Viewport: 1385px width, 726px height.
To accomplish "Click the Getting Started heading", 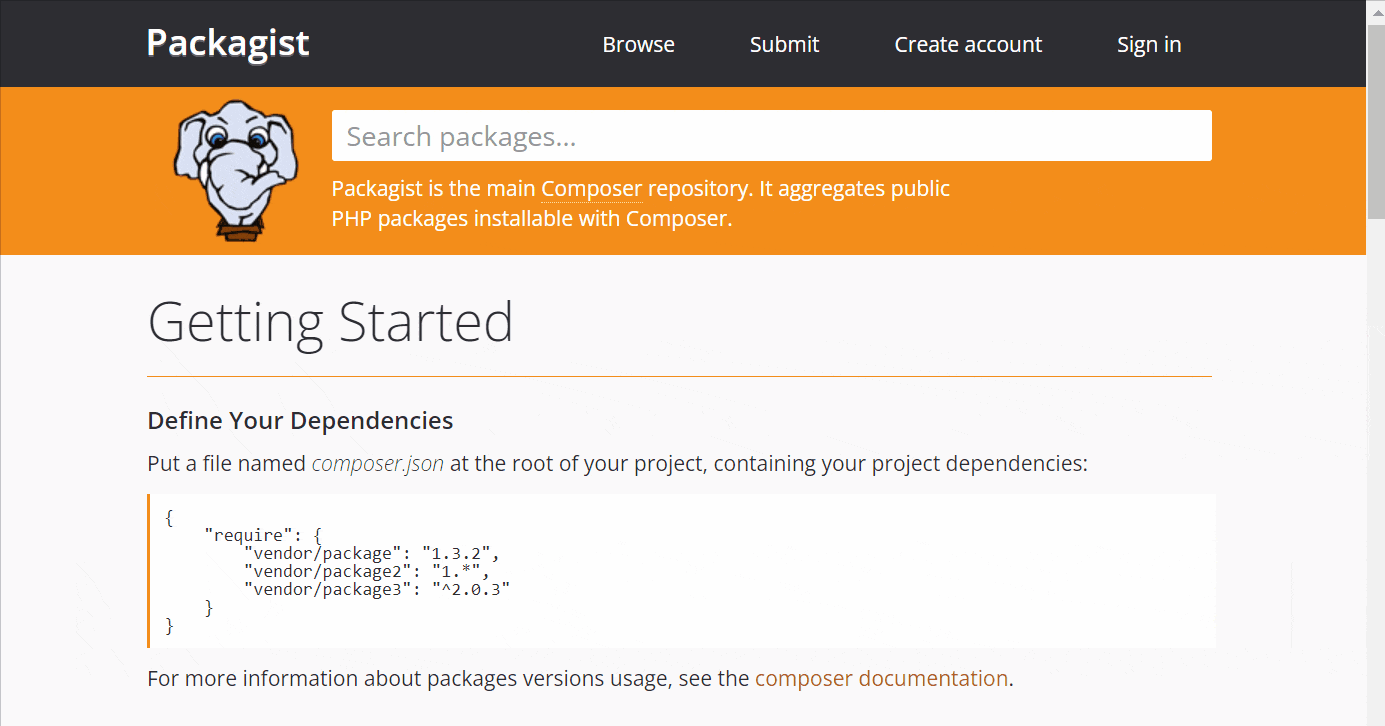I will click(330, 322).
